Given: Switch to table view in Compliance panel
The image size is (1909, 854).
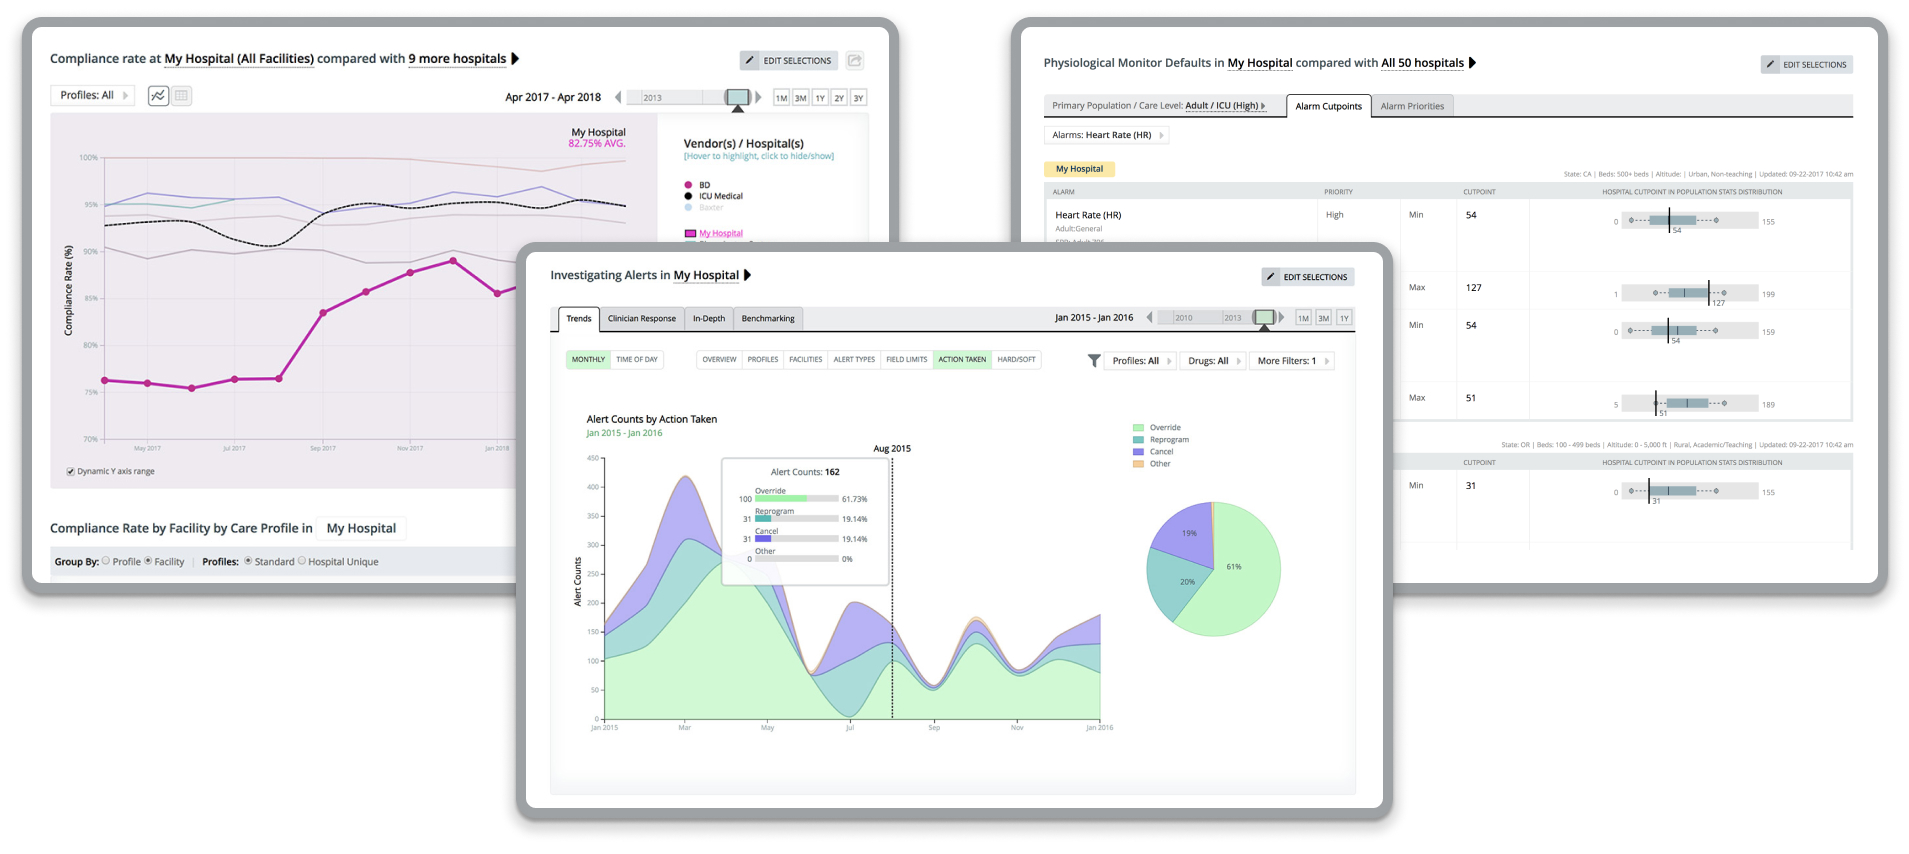Looking at the screenshot, I should pyautogui.click(x=181, y=96).
